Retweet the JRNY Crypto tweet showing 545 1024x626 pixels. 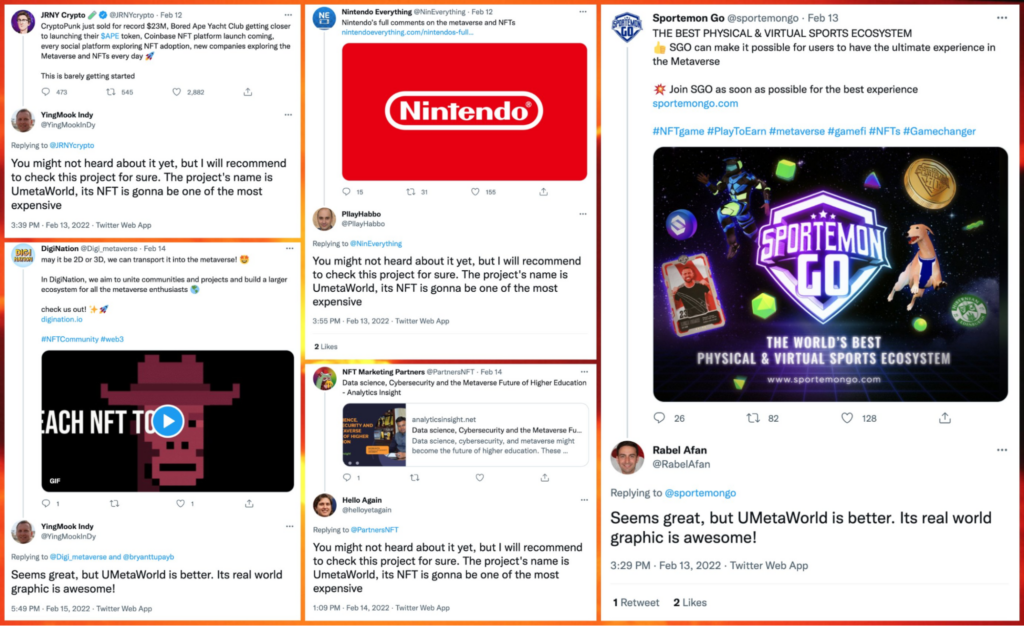[111, 92]
